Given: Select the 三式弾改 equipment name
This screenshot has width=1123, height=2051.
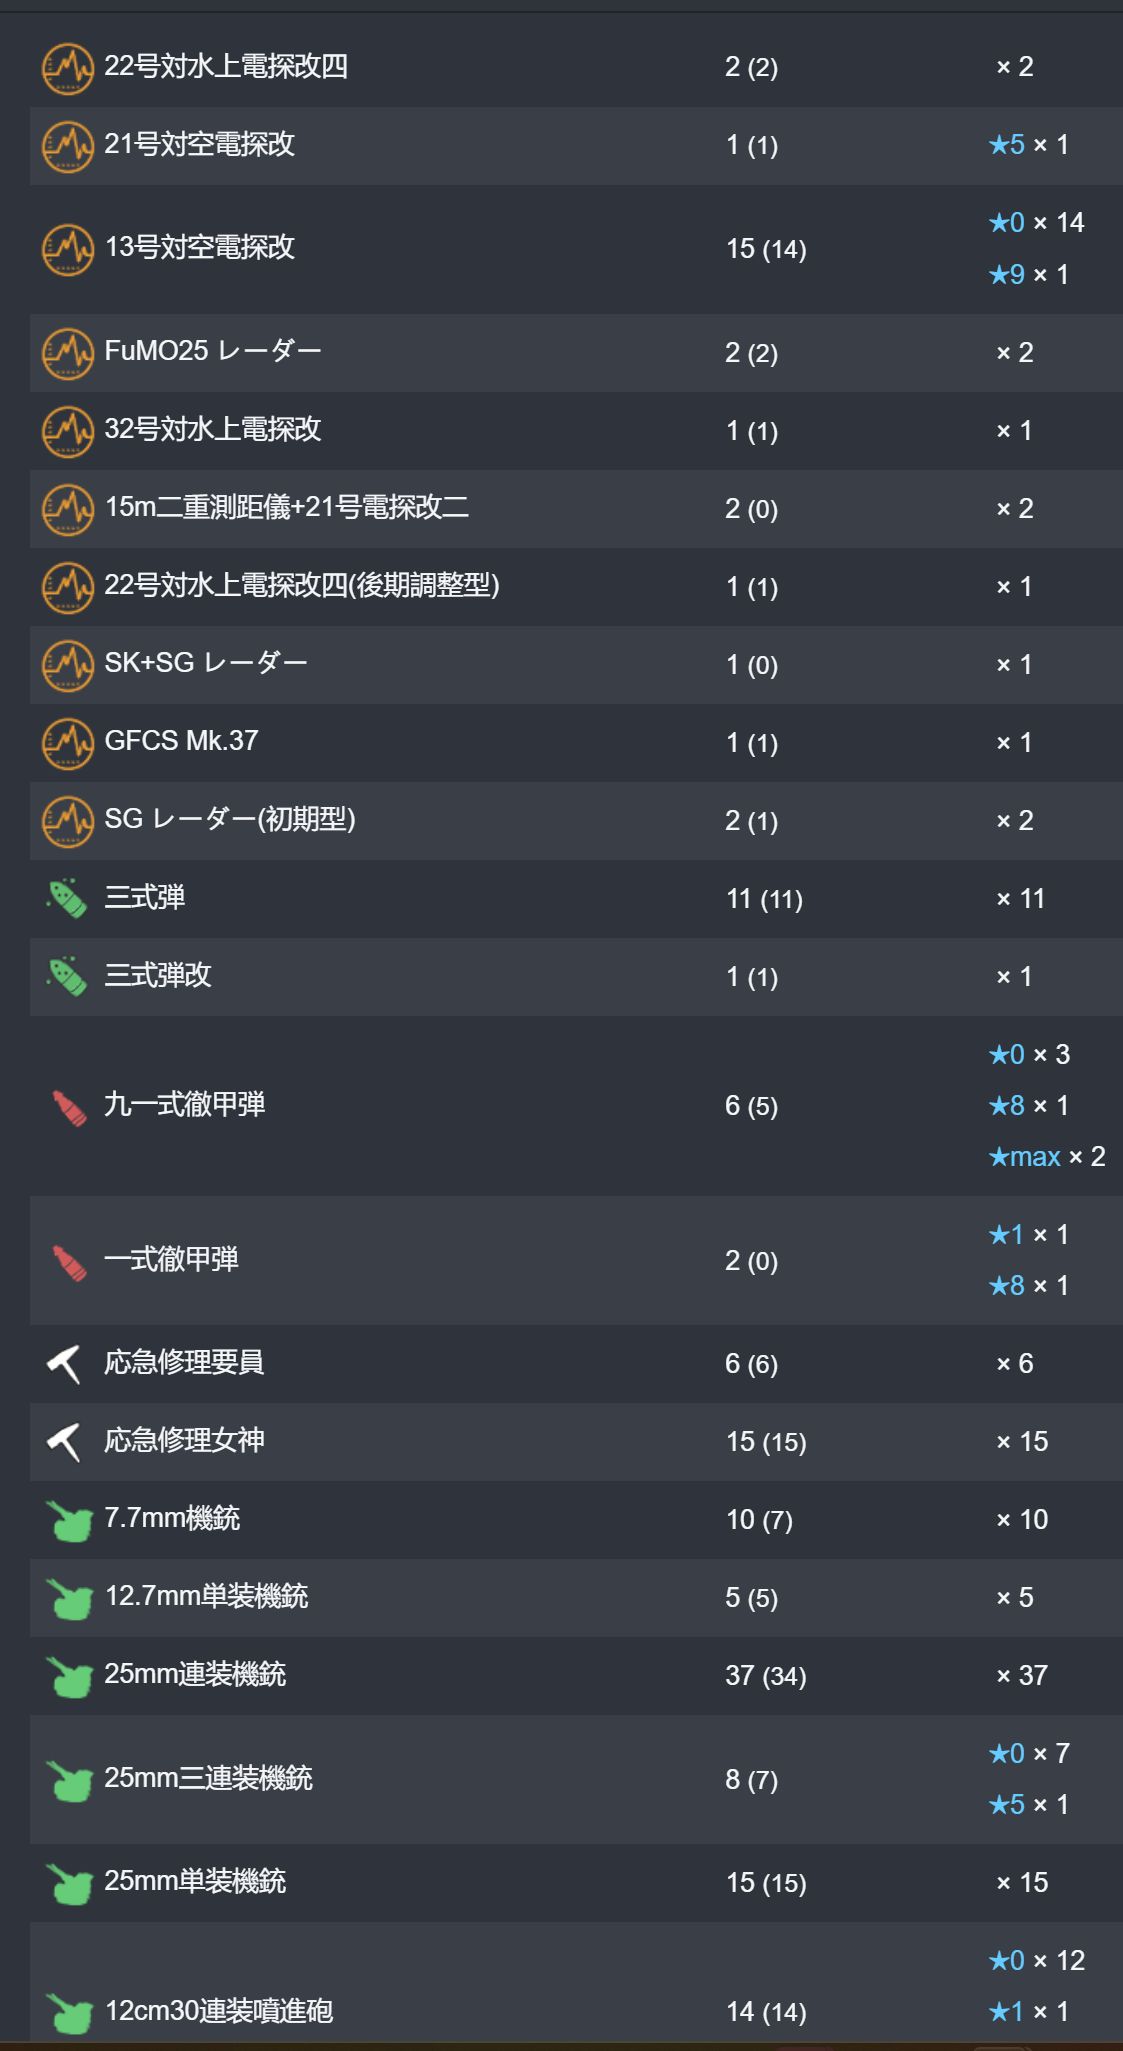Looking at the screenshot, I should [158, 975].
